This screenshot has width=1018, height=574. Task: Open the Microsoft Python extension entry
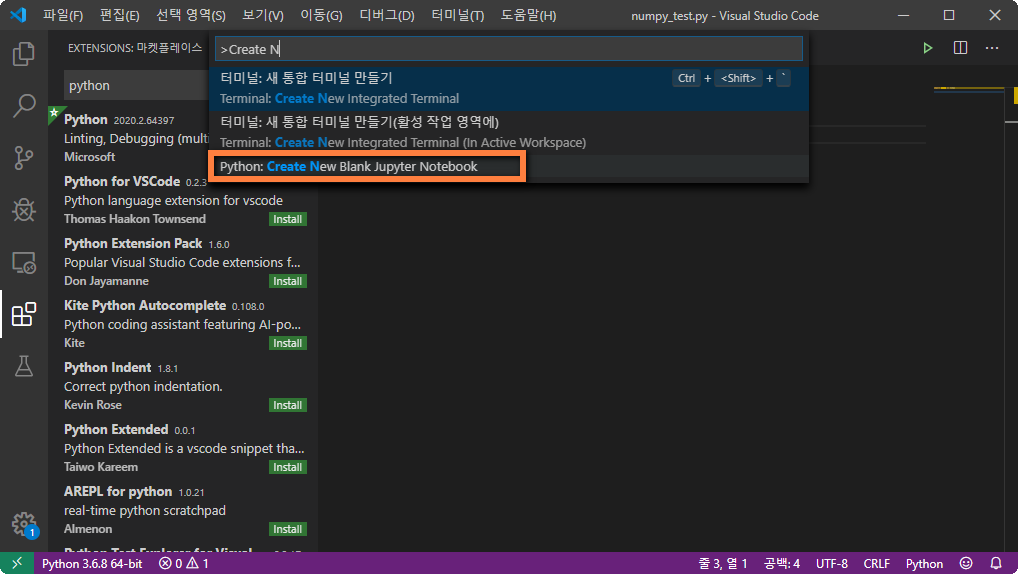pos(129,138)
